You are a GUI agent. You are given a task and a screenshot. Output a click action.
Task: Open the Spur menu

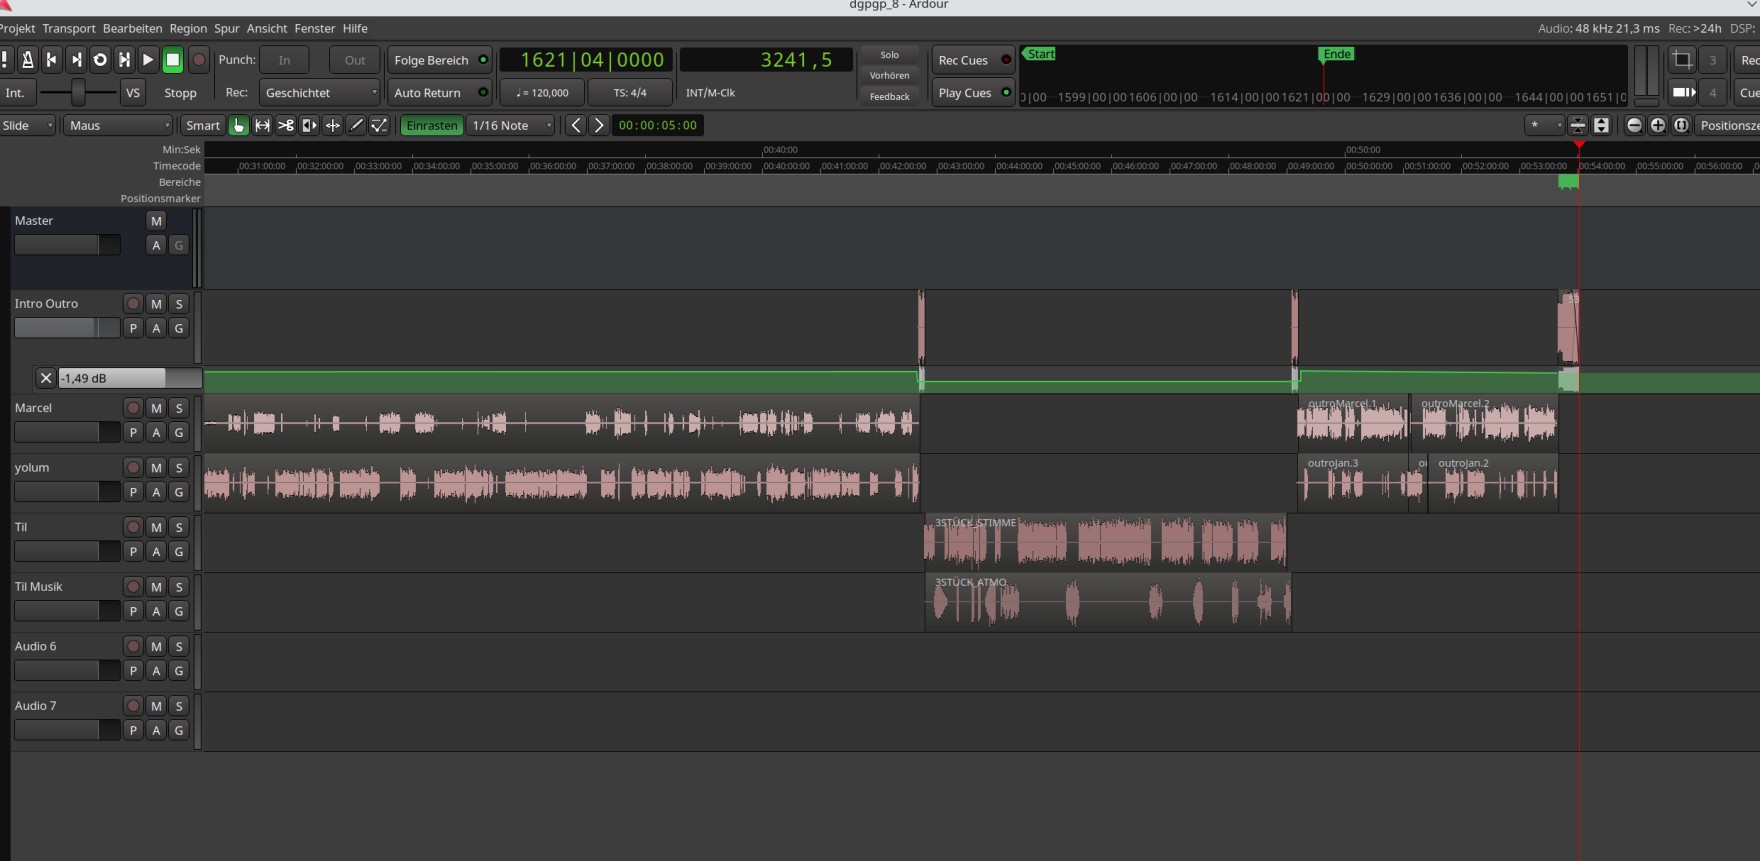click(x=226, y=28)
